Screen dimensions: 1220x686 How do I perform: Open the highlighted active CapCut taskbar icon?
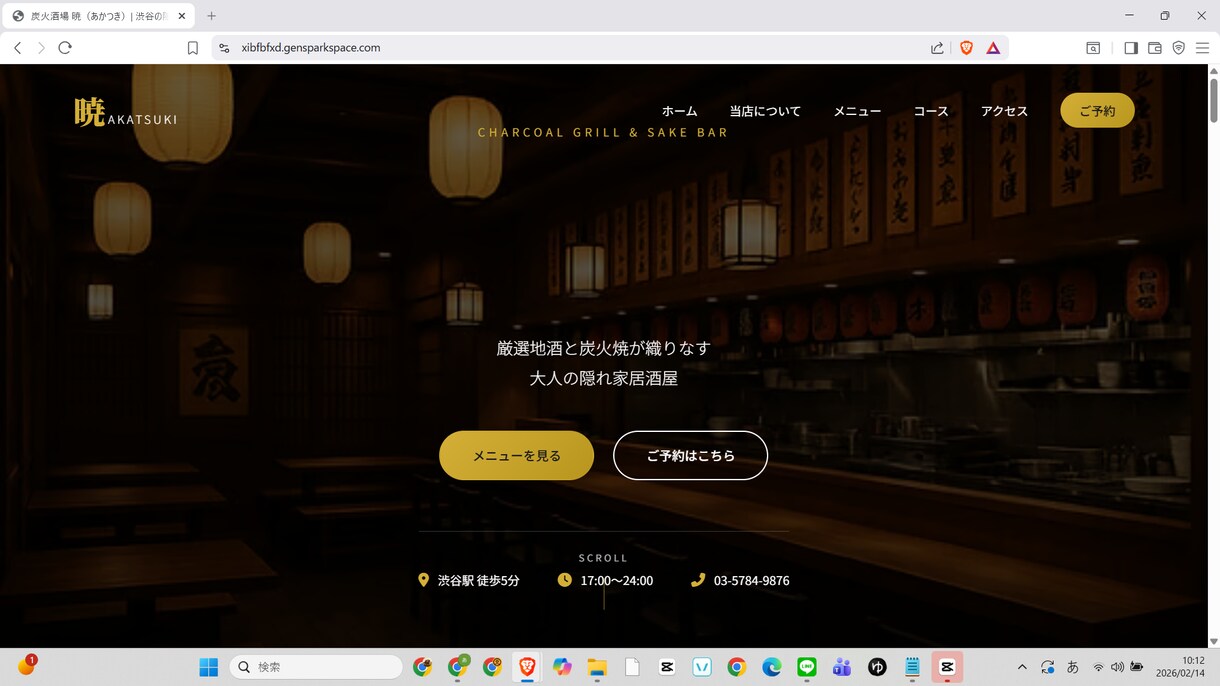(x=947, y=667)
